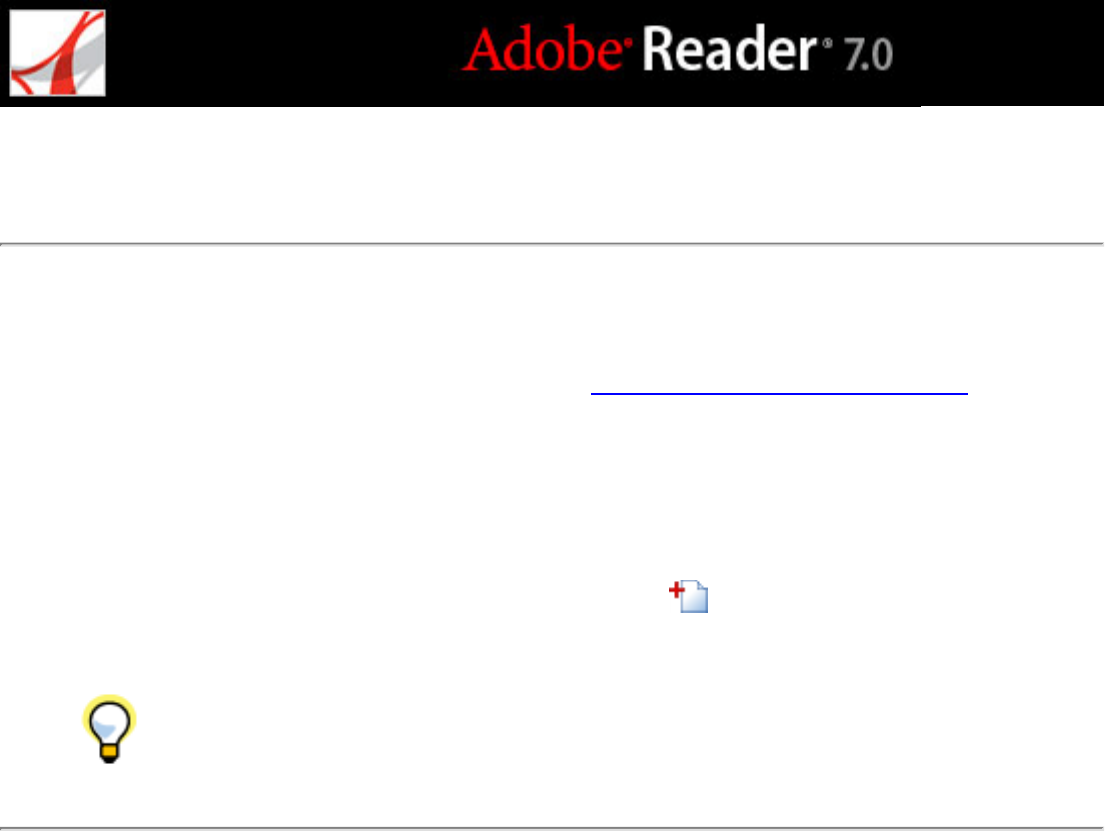This screenshot has width=1105, height=831.
Task: Click the yellow lightbulb tip icon
Action: tap(109, 729)
